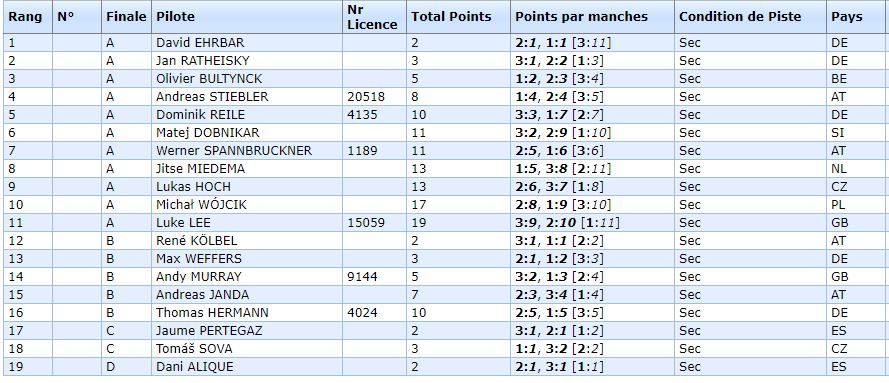The width and height of the screenshot is (889, 383).
Task: Select Jaume PERTEGAZ in Finale C
Action: pos(209,331)
